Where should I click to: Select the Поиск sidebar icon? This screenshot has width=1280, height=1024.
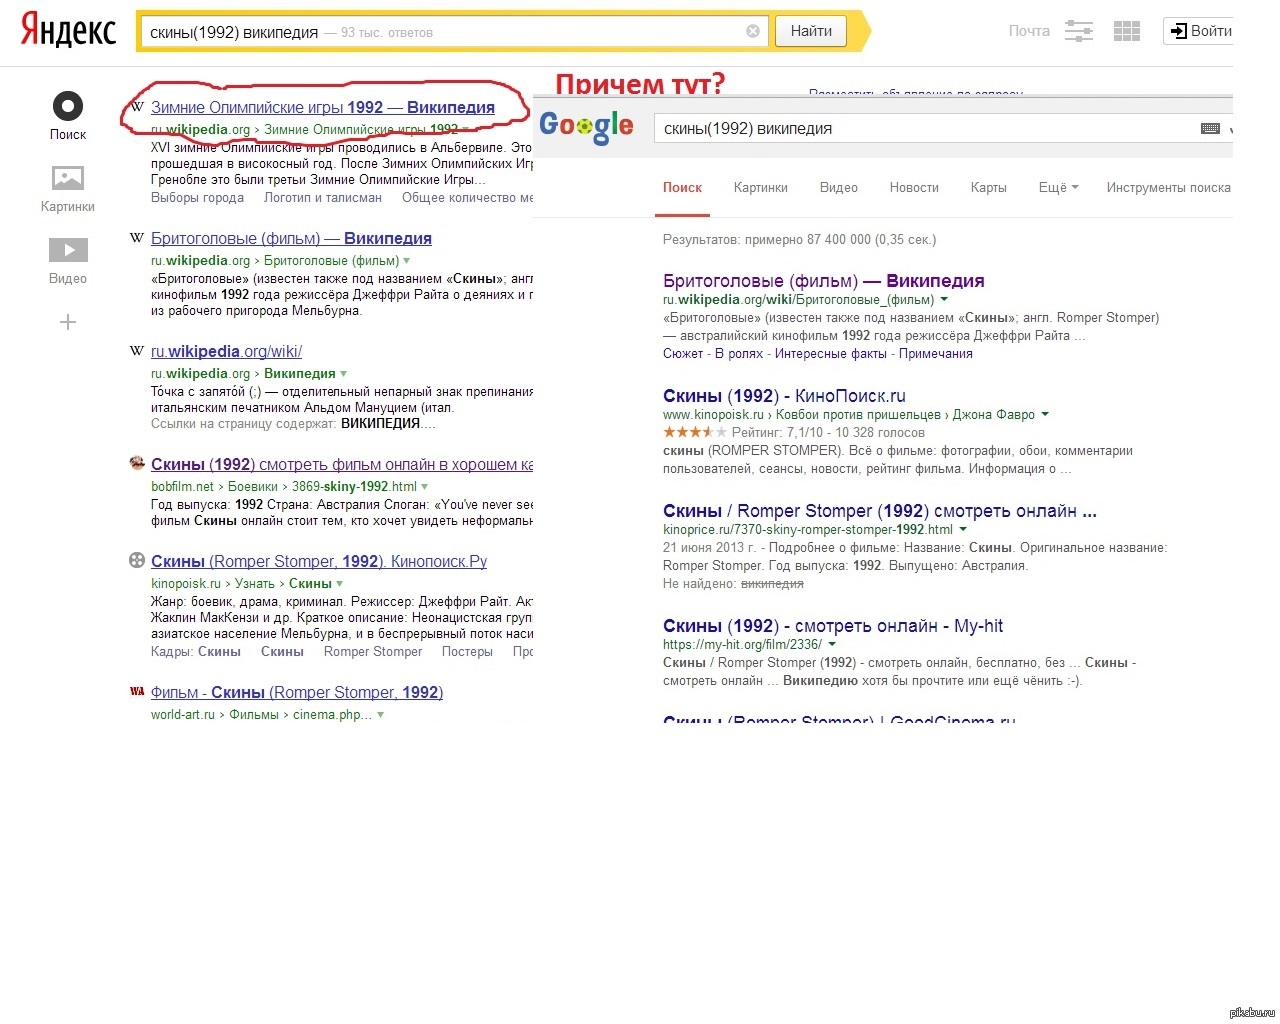68,106
